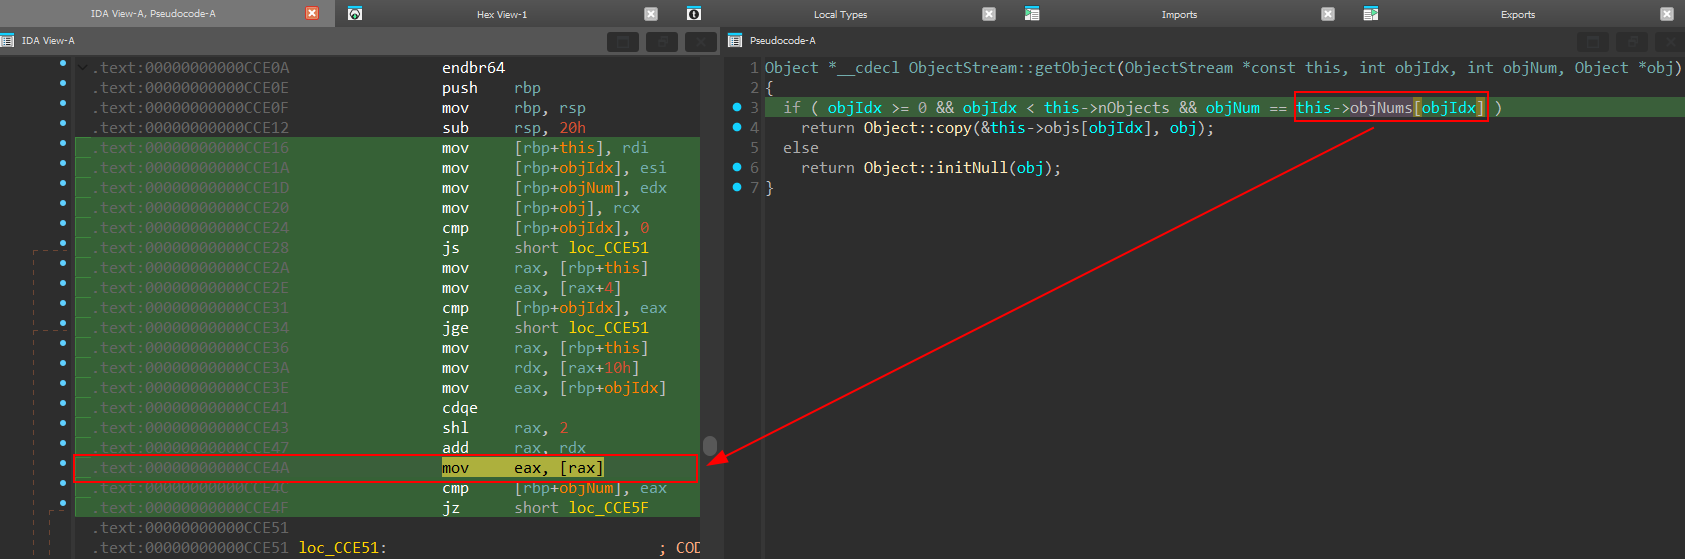This screenshot has height=559, width=1685.
Task: Click the Hex View-1 tab icon
Action: point(354,14)
